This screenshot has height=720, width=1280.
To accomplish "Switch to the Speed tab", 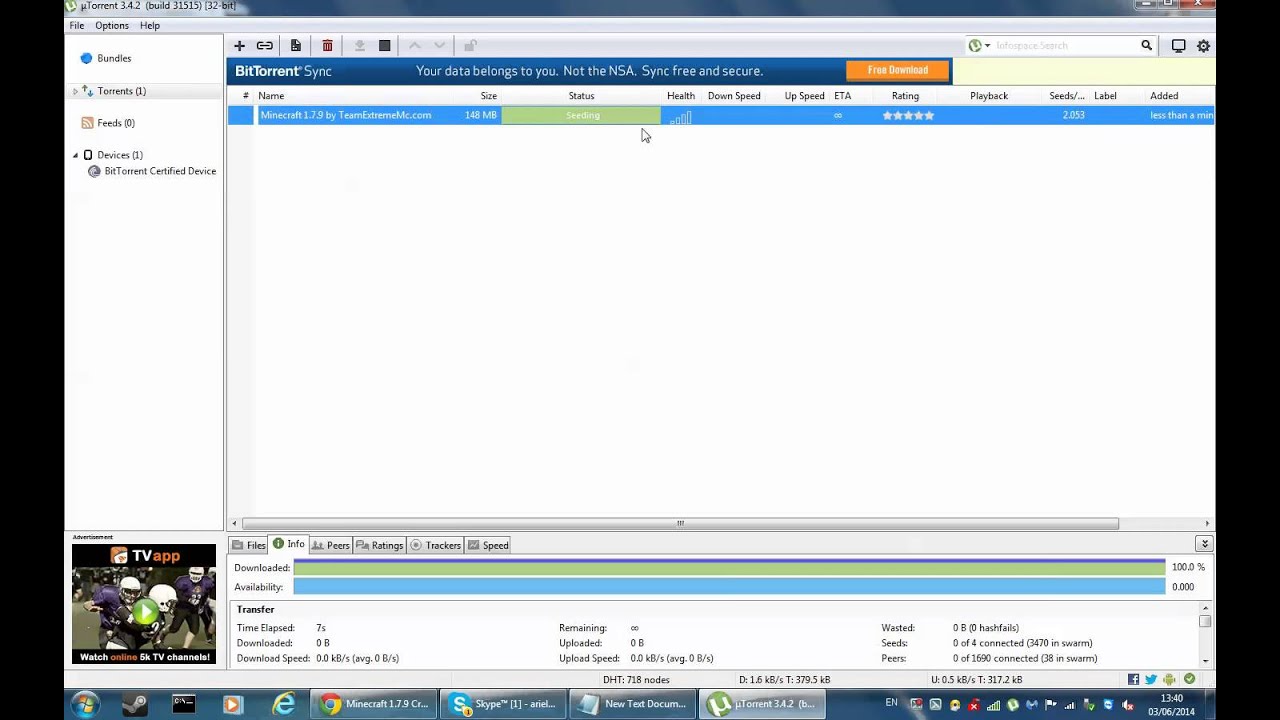I will (x=488, y=545).
